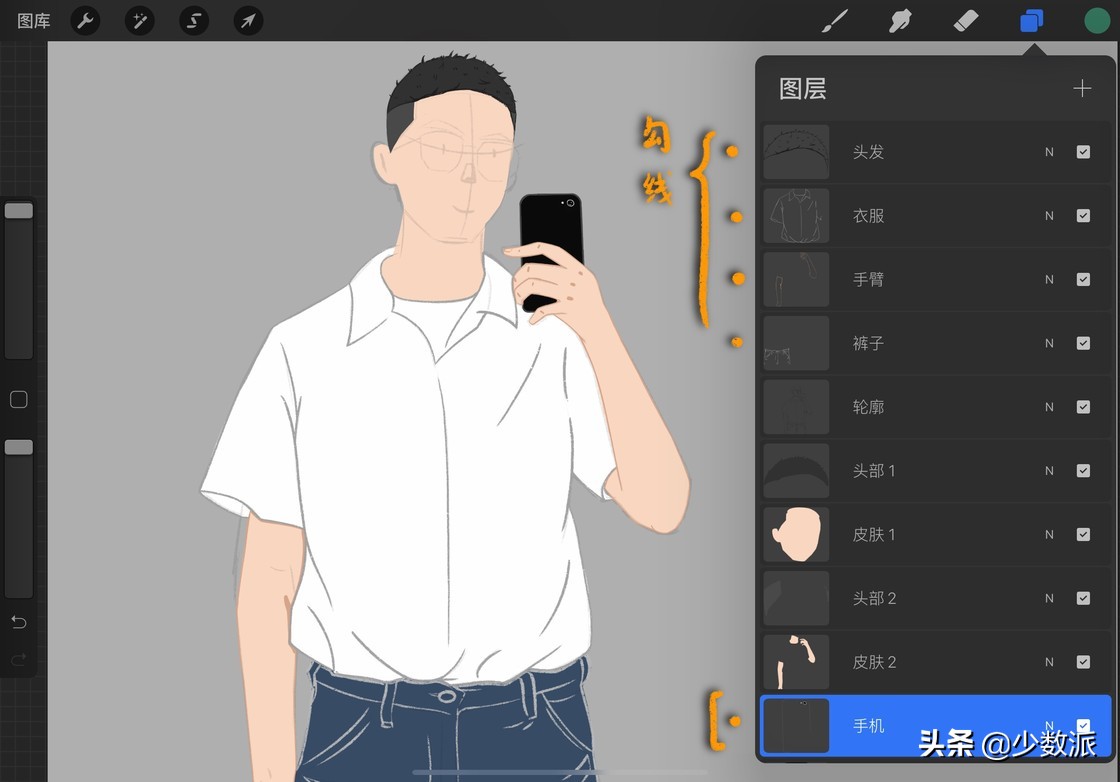The height and width of the screenshot is (782, 1120).
Task: Open the Brush tool
Action: [834, 20]
